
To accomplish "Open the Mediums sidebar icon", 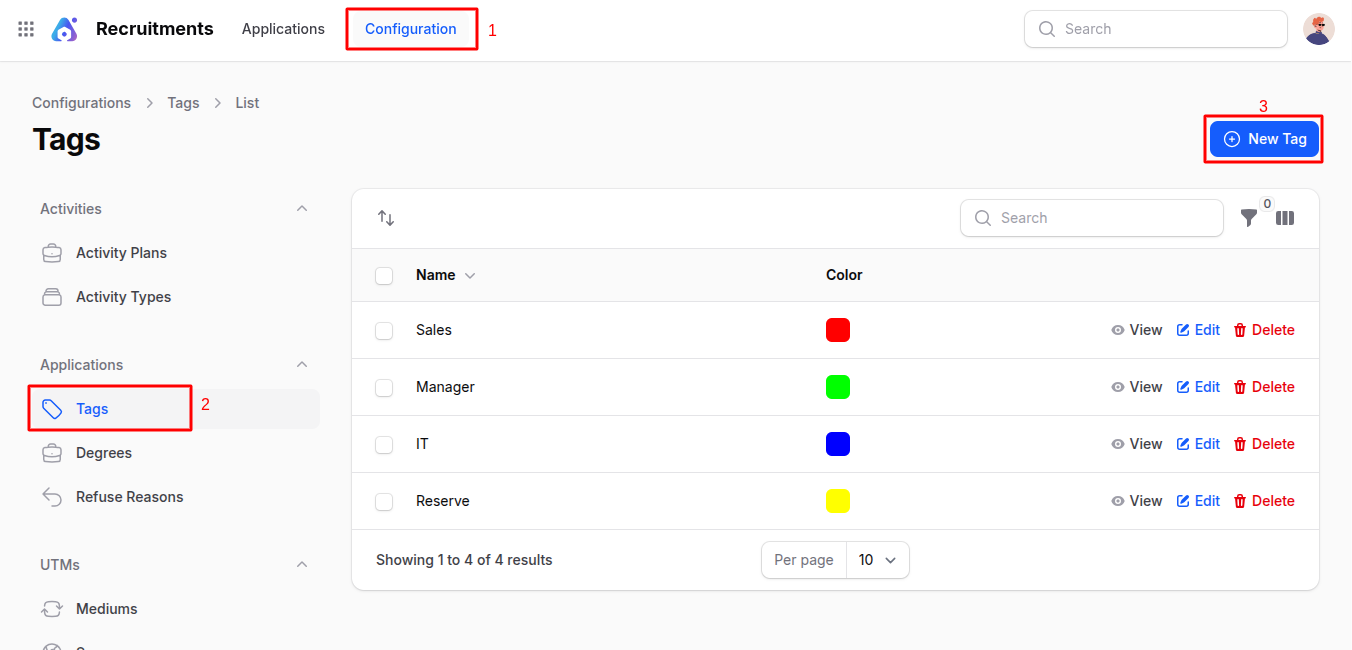I will [52, 608].
